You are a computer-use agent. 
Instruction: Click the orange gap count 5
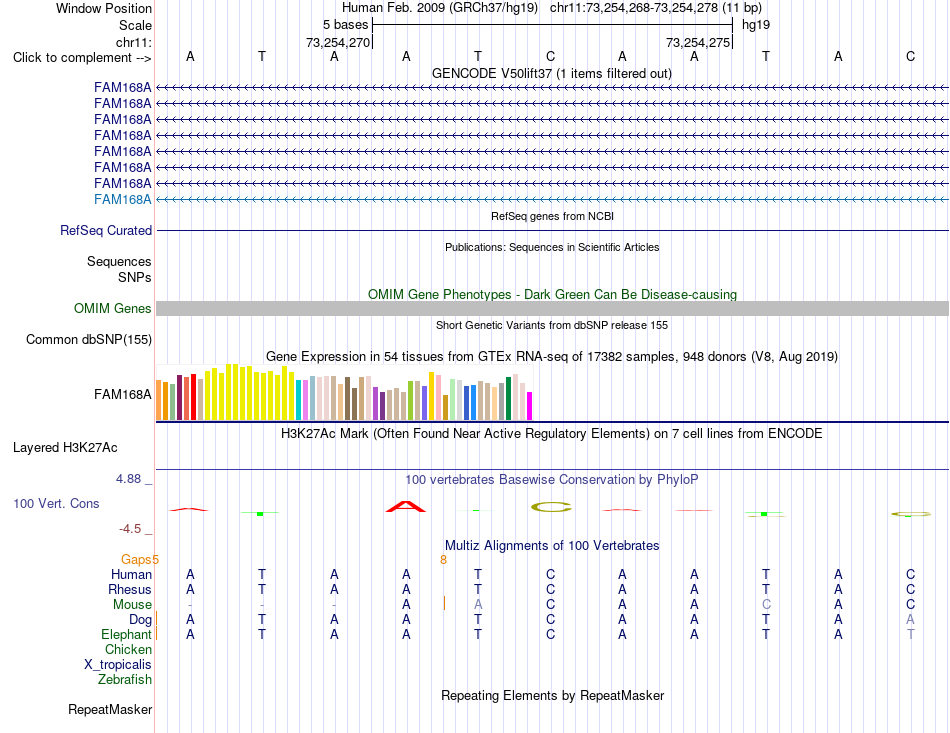[156, 559]
